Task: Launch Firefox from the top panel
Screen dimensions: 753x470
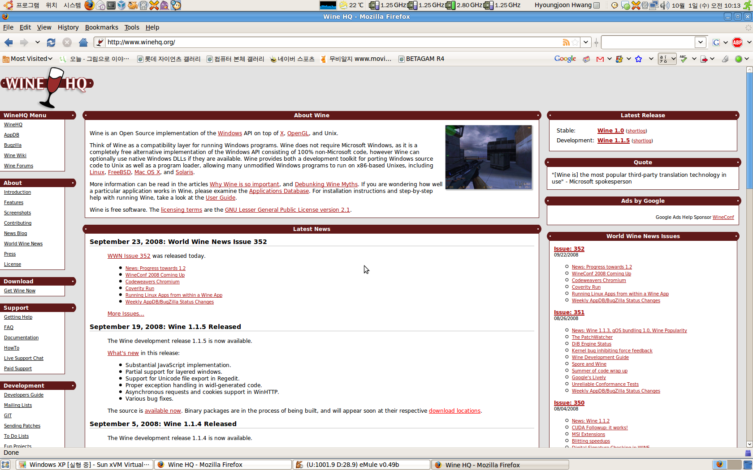Action: (89, 5)
